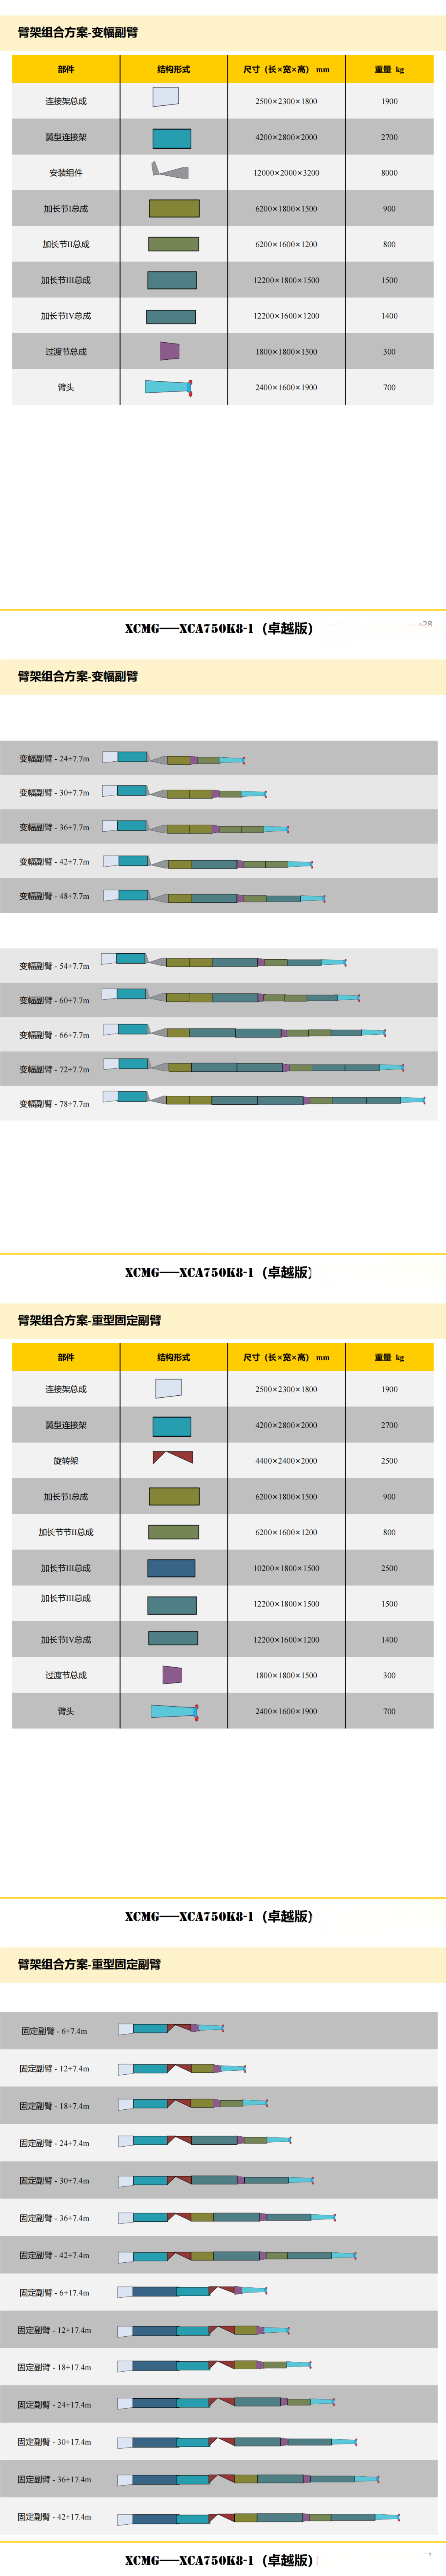
Task: Select row 固定副臂 - 6+7.4m
Action: [219, 2031]
